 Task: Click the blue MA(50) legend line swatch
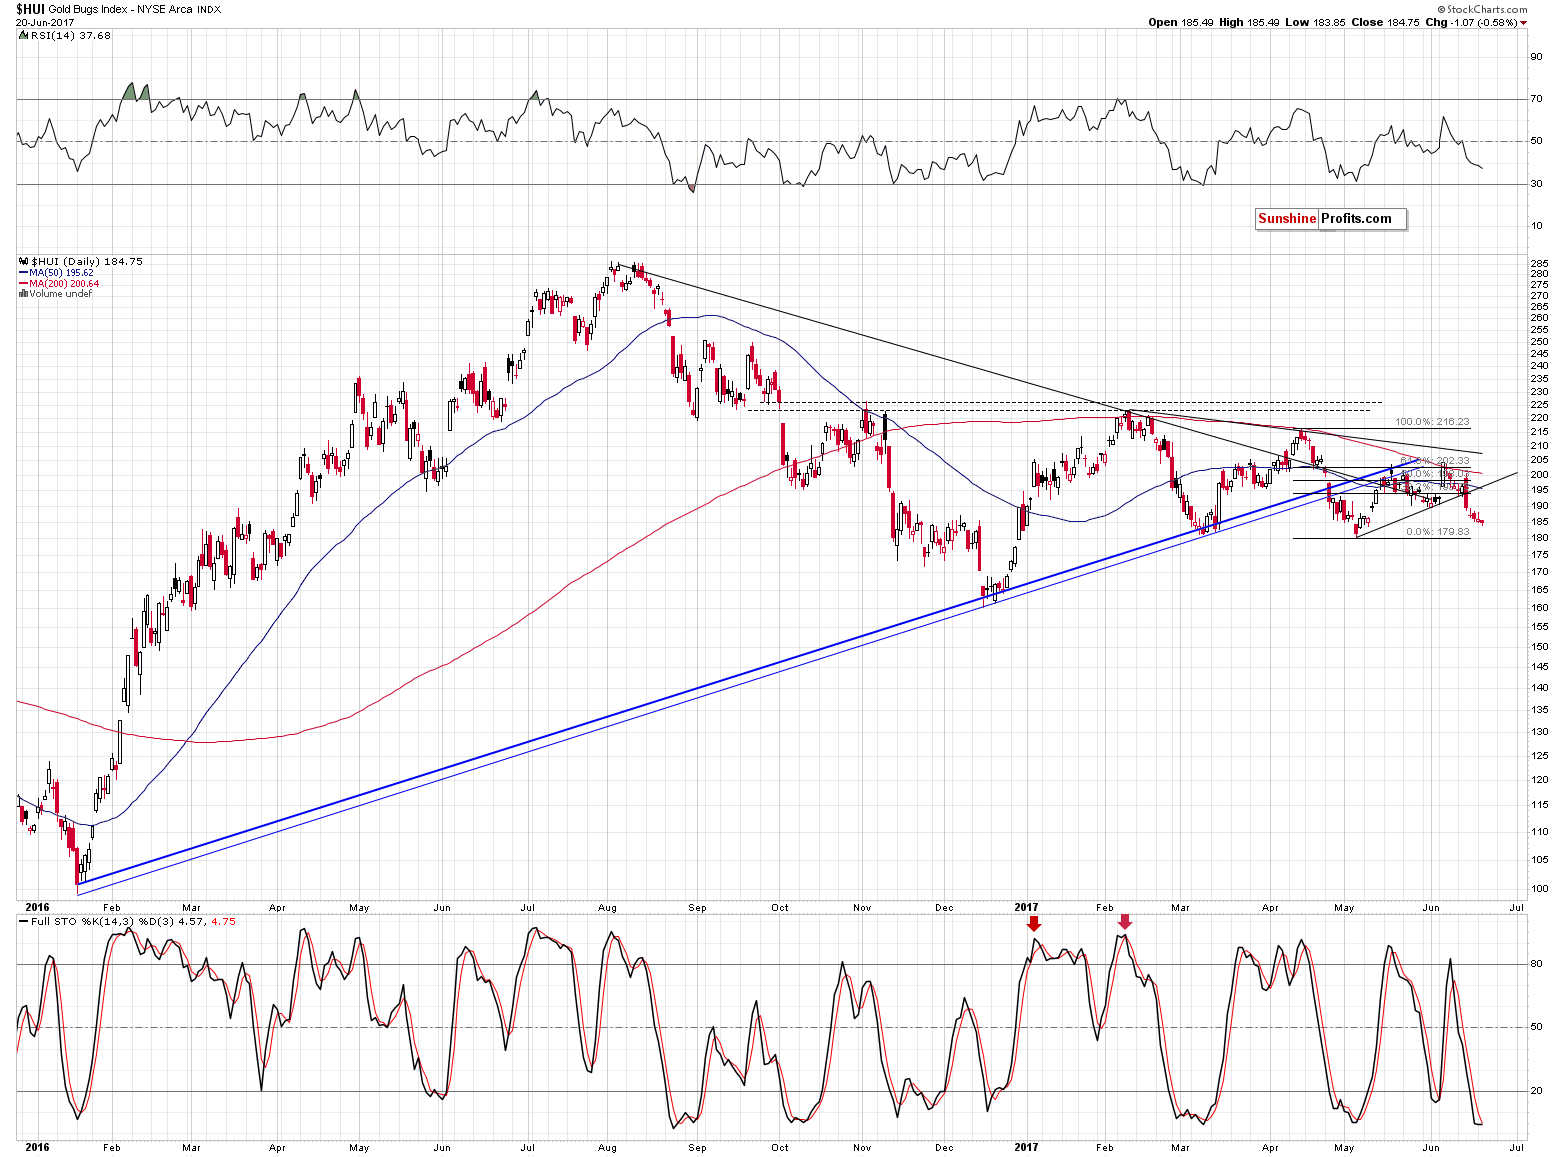pyautogui.click(x=24, y=273)
